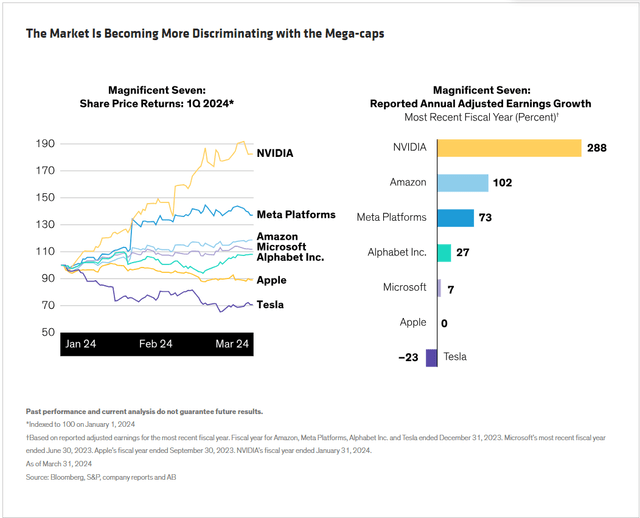Click the 'Source: Bloomberg, S&P' line
This screenshot has width=640, height=518.
click(x=101, y=477)
